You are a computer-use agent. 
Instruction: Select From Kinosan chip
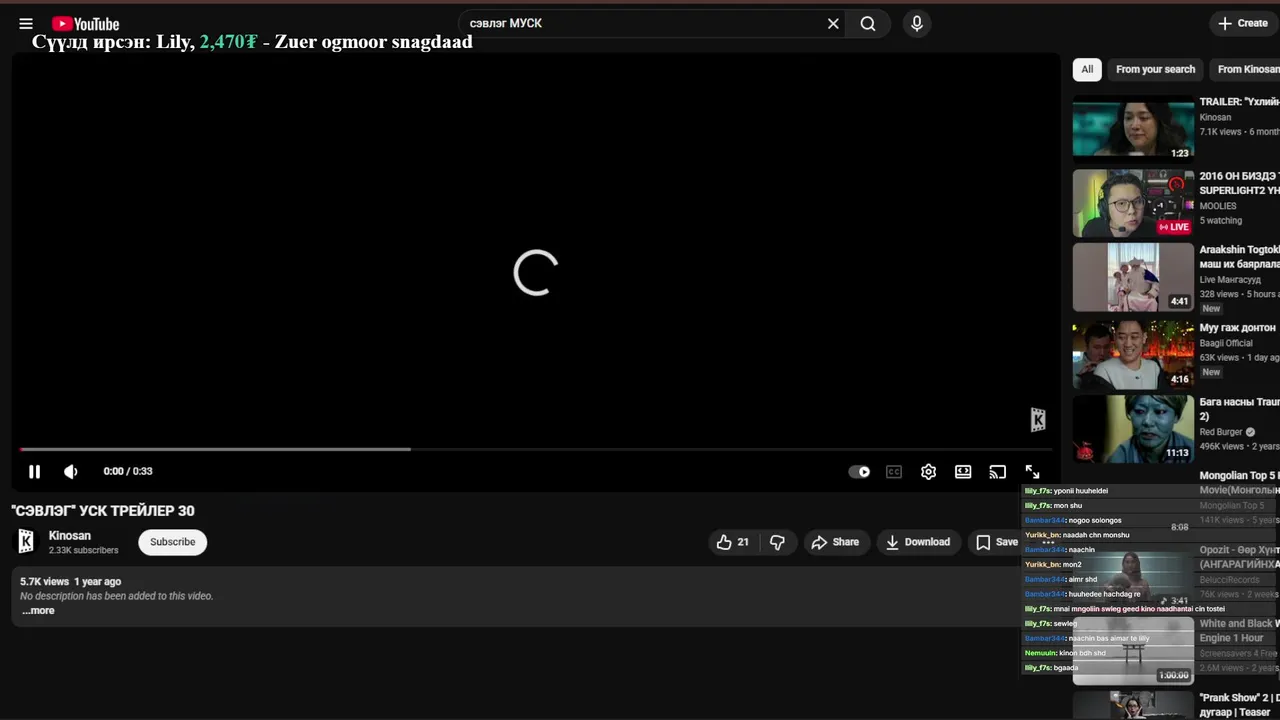(x=1247, y=69)
